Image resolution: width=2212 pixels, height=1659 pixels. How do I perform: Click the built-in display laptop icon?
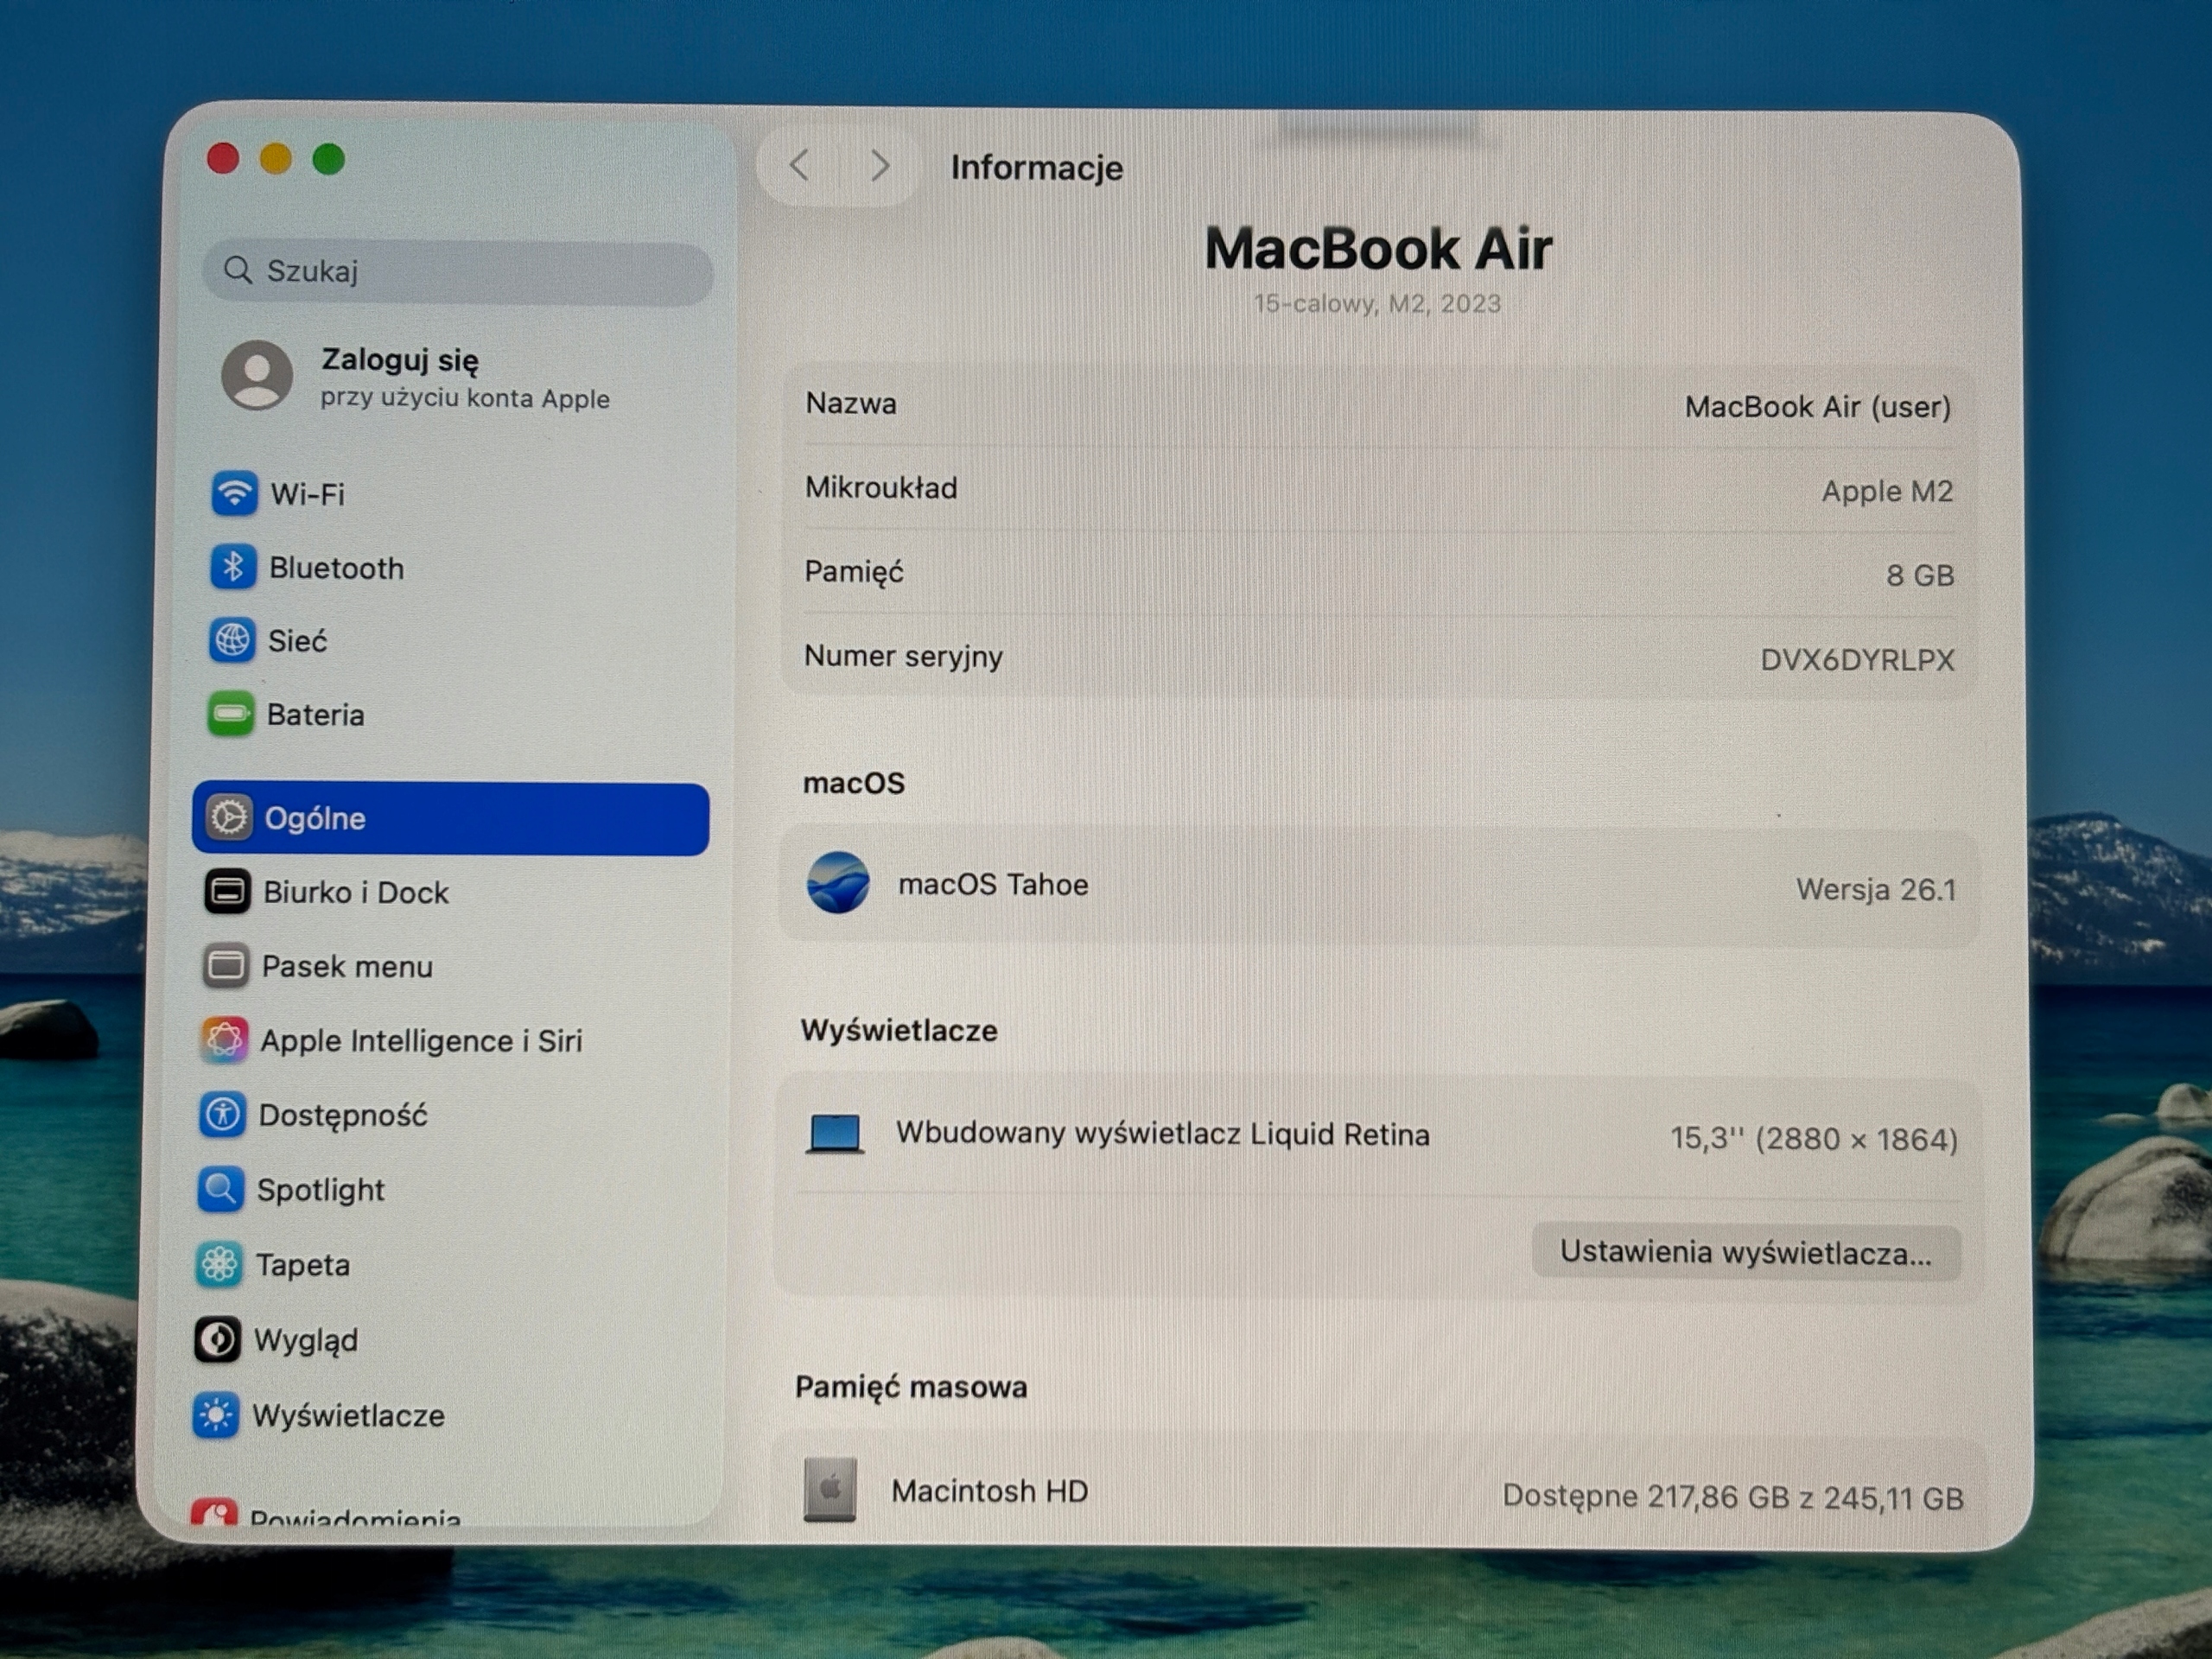(835, 1134)
